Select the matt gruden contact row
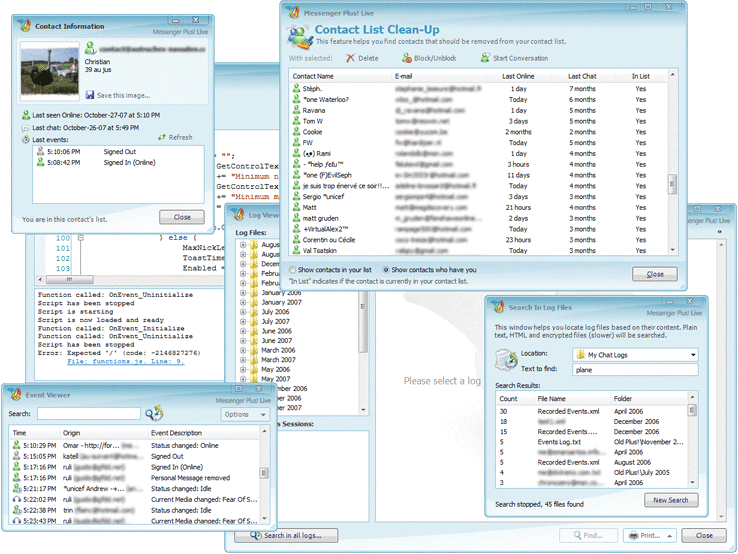 (478, 218)
